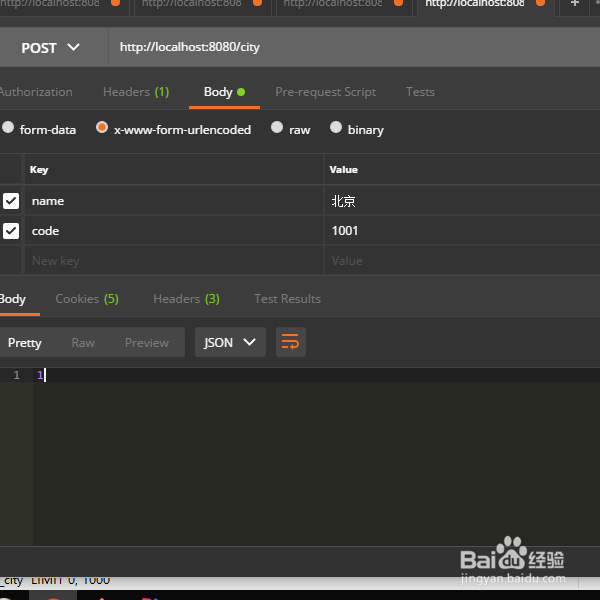600x600 pixels.
Task: Click the 北京 value cell
Action: click(462, 201)
